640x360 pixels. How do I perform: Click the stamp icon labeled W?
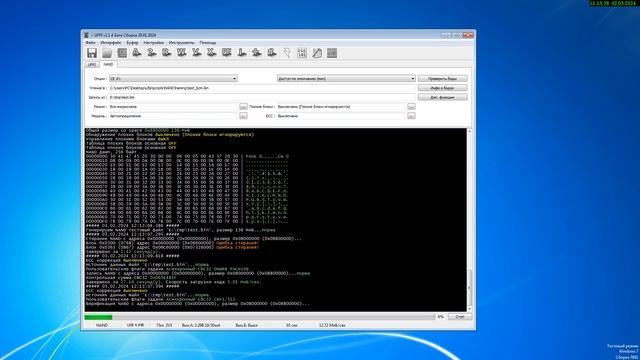click(x=182, y=53)
